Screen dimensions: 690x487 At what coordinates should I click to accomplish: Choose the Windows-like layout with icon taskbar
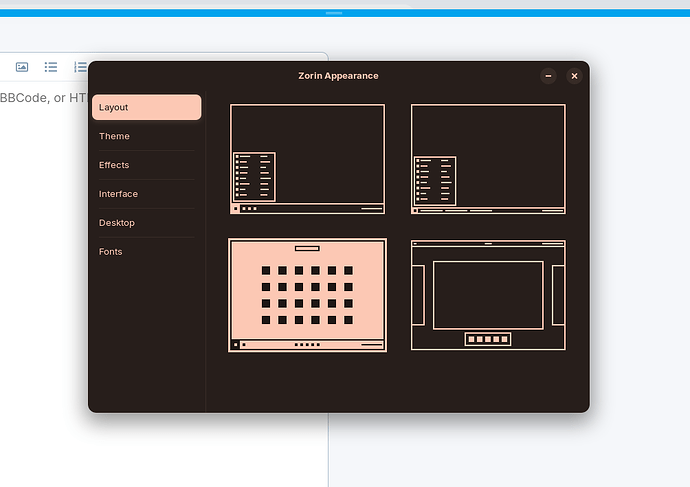click(x=307, y=159)
